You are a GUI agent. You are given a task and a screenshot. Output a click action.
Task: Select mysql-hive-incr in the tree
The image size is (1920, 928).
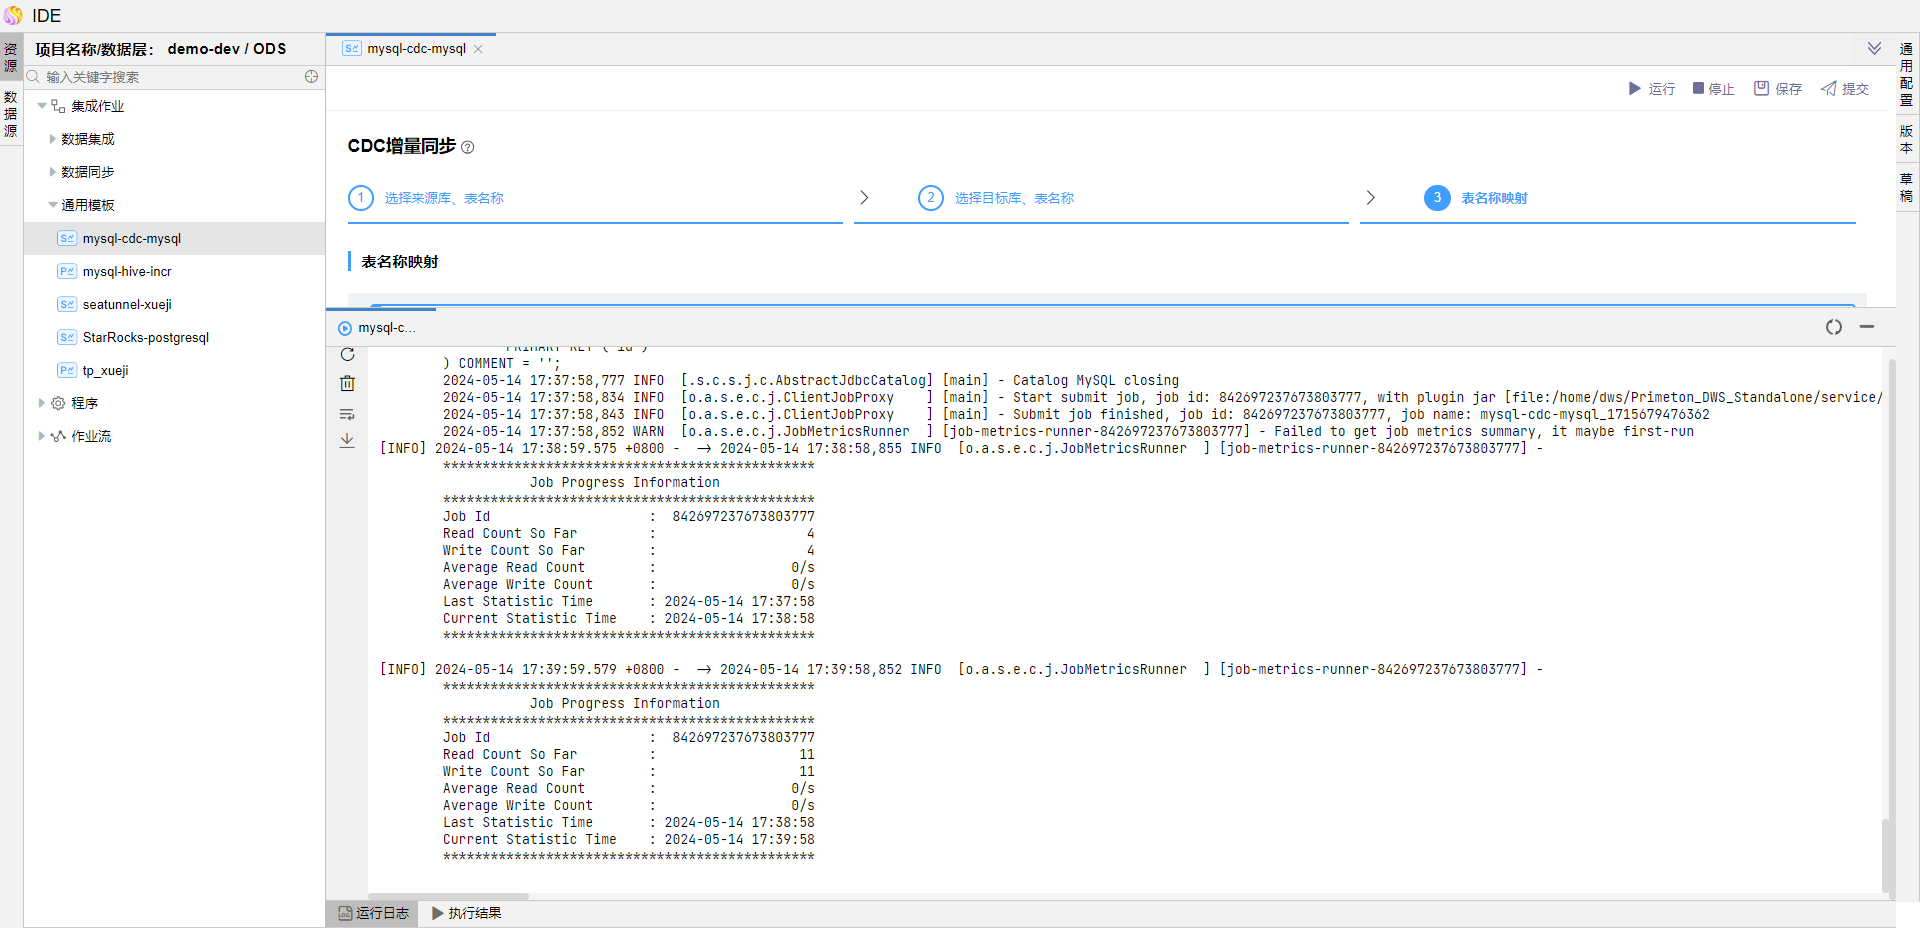click(126, 271)
